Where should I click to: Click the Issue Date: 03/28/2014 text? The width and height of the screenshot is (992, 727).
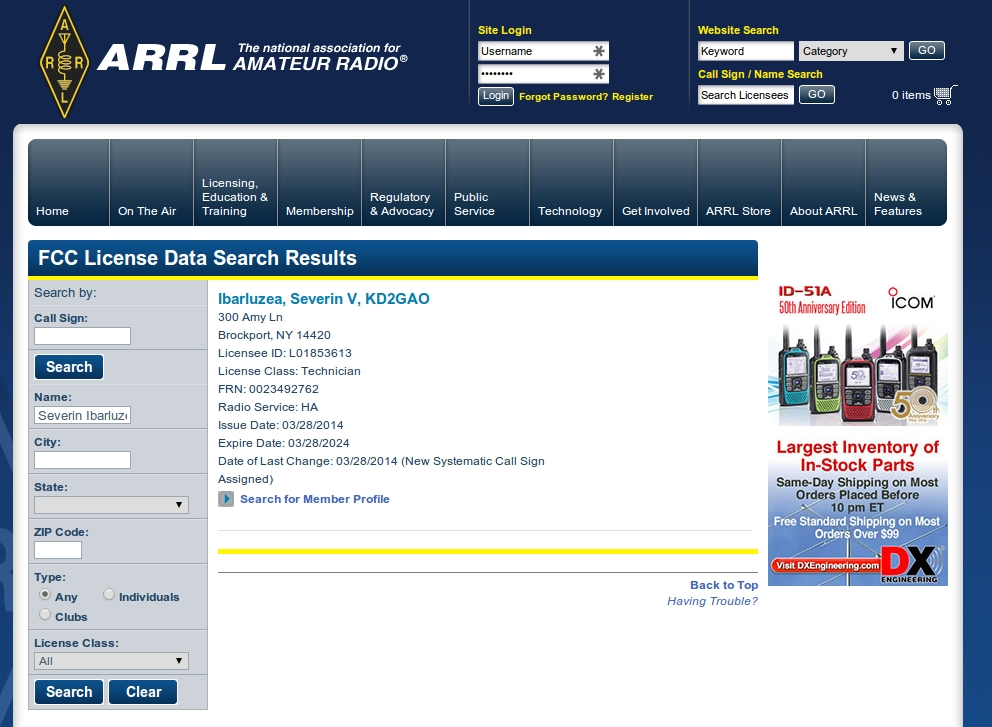coord(280,425)
